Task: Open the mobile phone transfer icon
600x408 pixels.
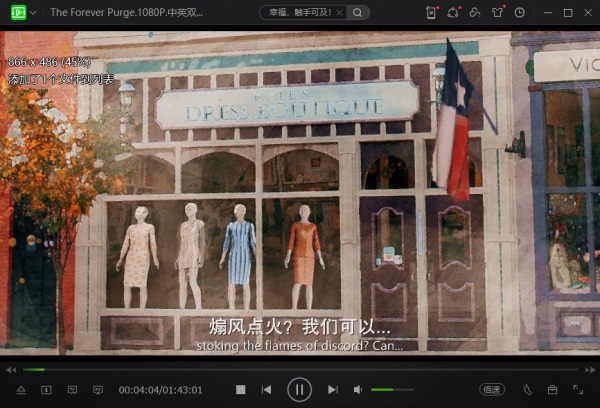Action: pos(431,13)
